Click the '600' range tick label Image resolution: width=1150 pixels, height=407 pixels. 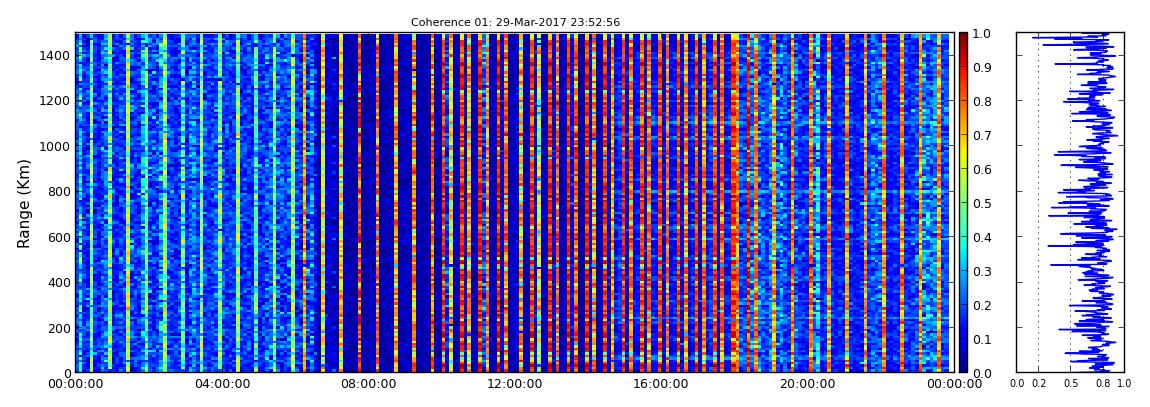pyautogui.click(x=59, y=237)
